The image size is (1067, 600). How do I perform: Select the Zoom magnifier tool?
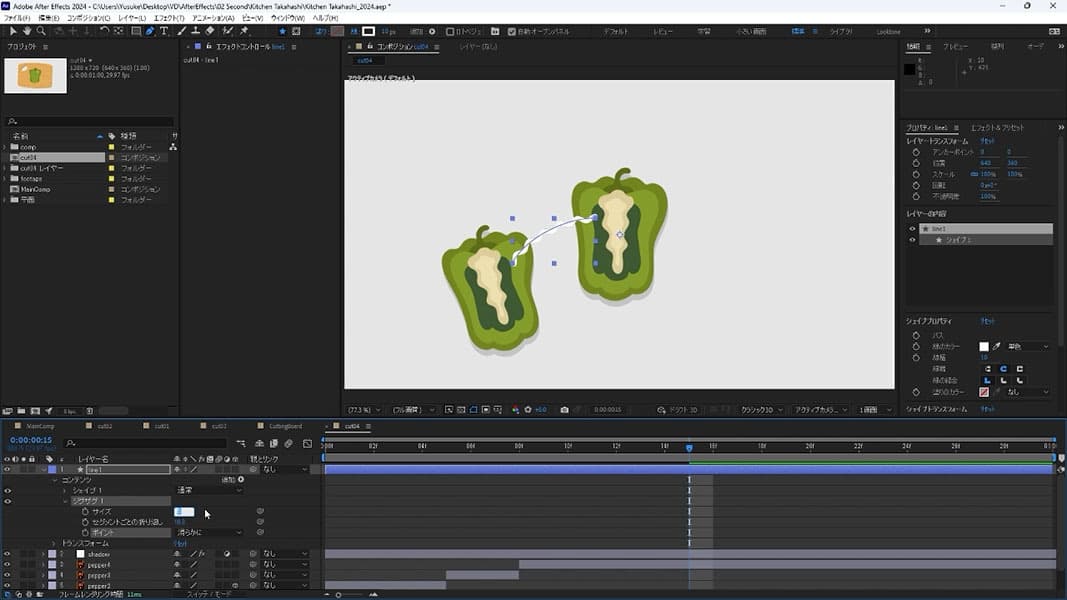(x=41, y=31)
